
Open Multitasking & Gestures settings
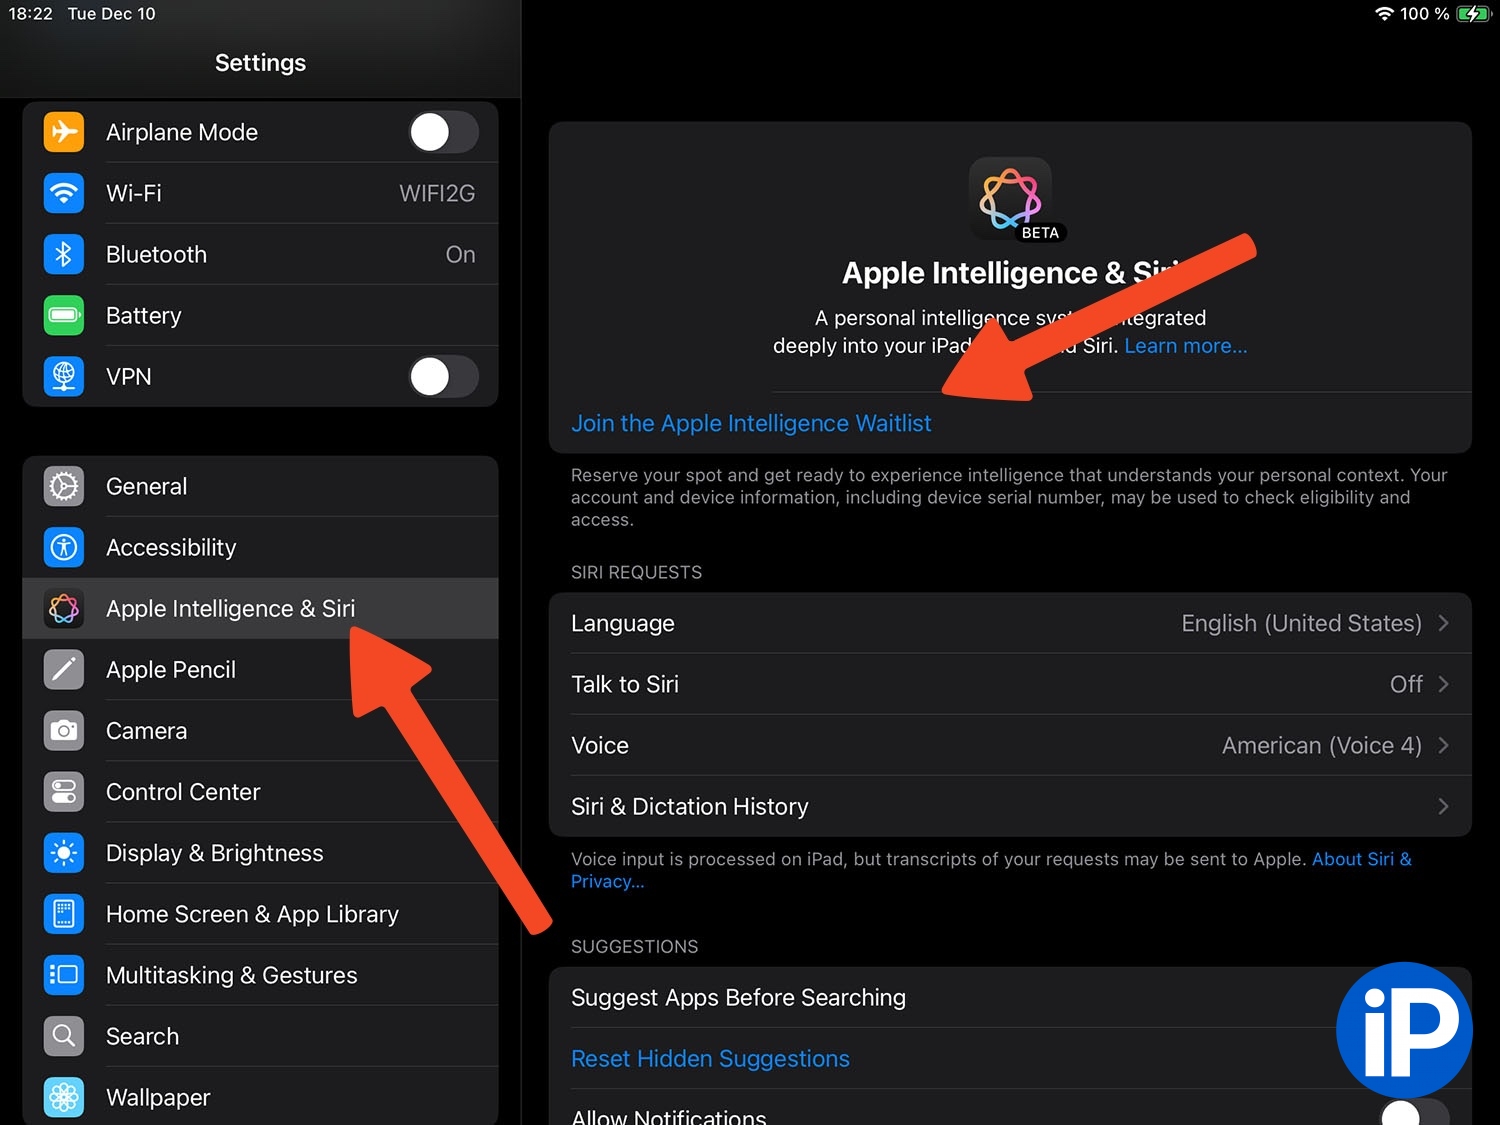pyautogui.click(x=260, y=974)
